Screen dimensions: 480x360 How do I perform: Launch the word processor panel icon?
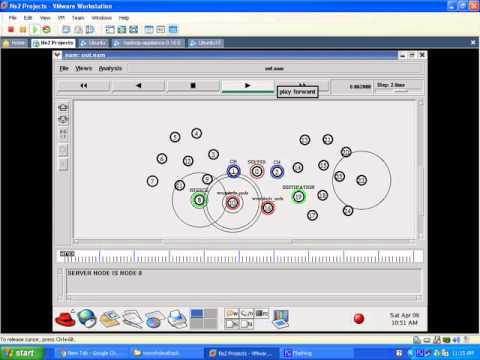(132, 319)
